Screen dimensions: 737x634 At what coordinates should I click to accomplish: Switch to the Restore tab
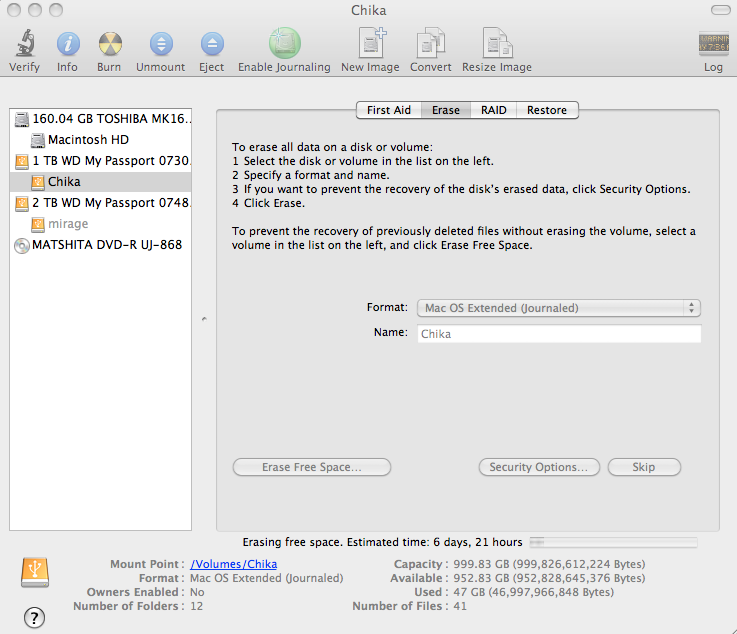coord(547,110)
